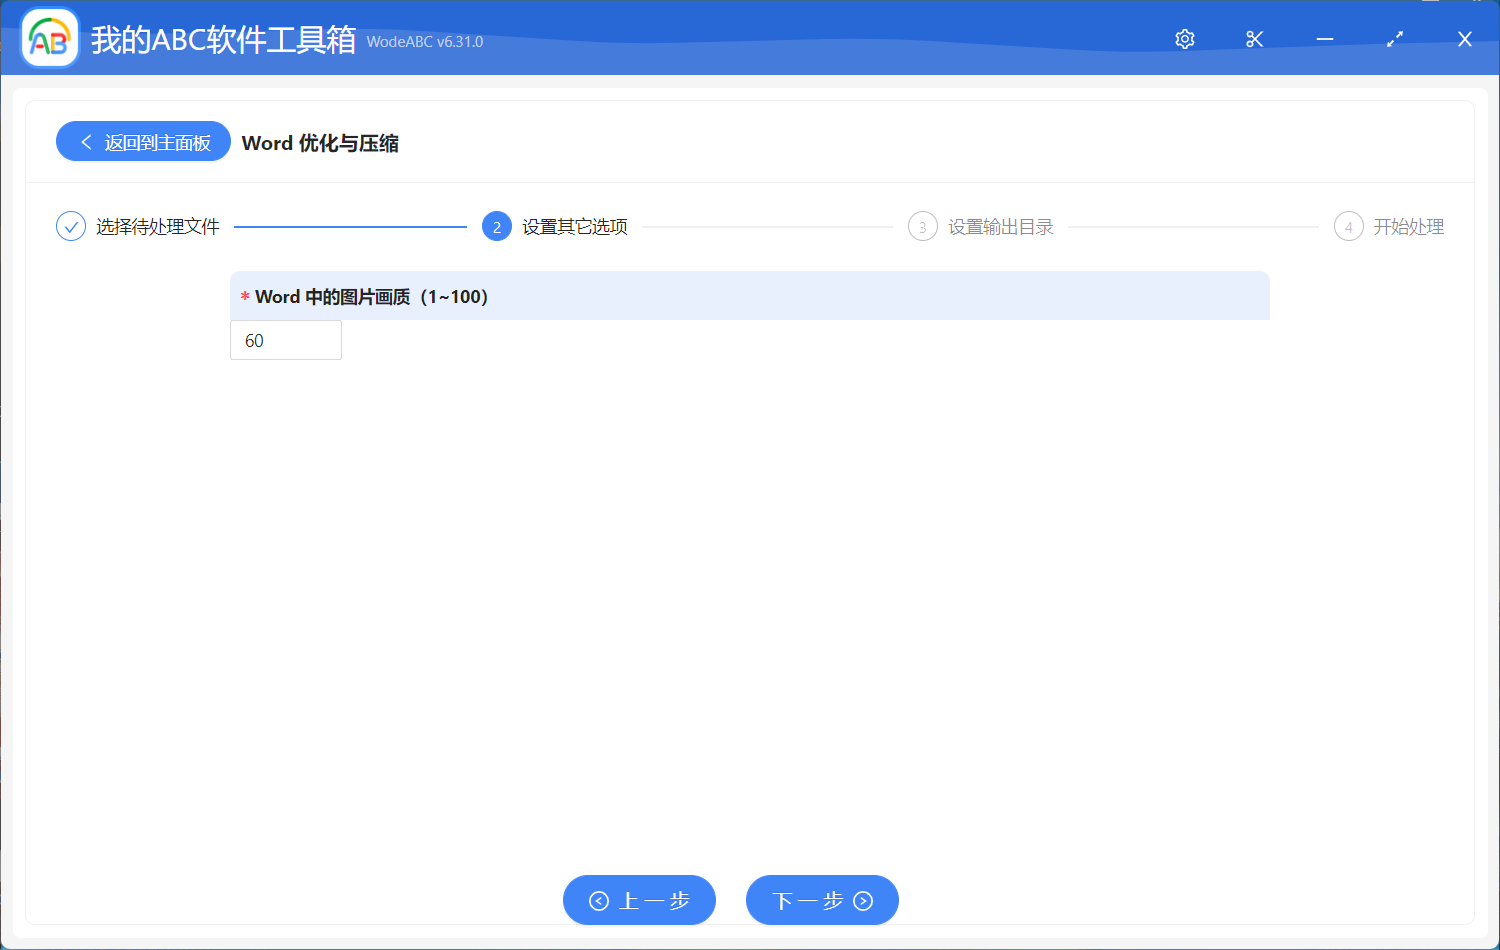Click the scissors icon in the title bar

click(x=1254, y=39)
